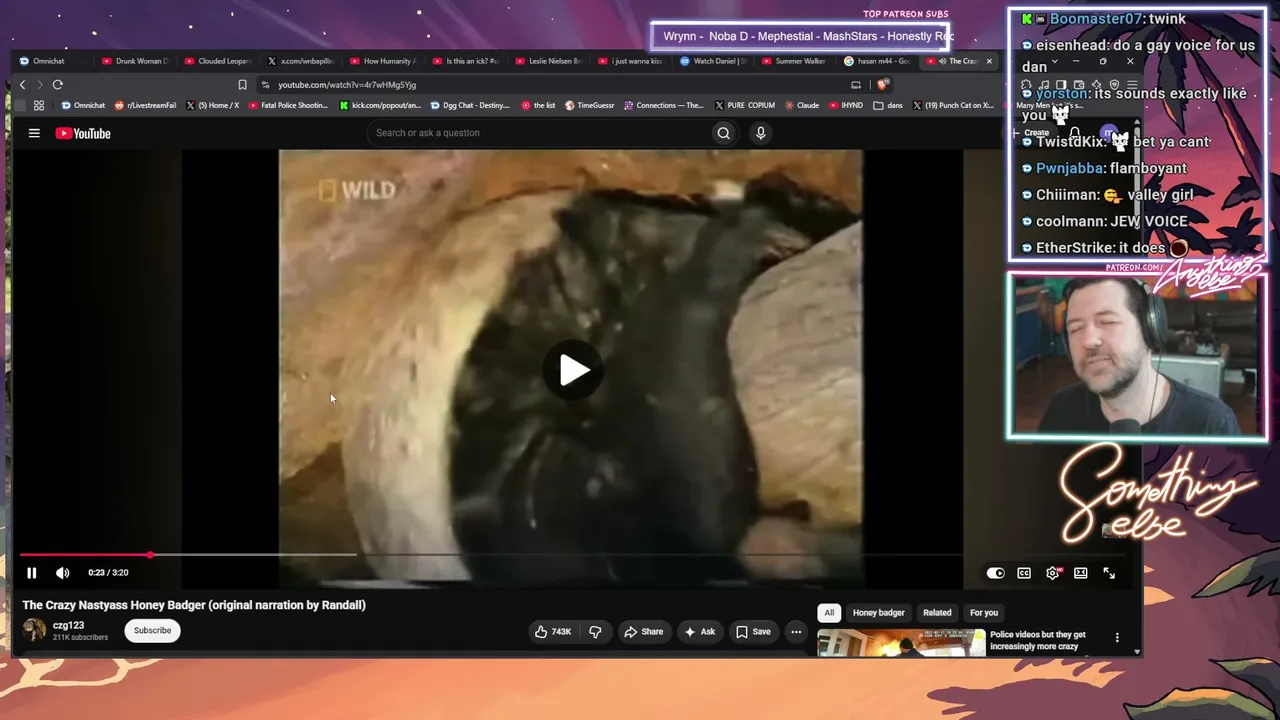Open the IHYND bookmark
The width and height of the screenshot is (1280, 720).
coord(845,105)
